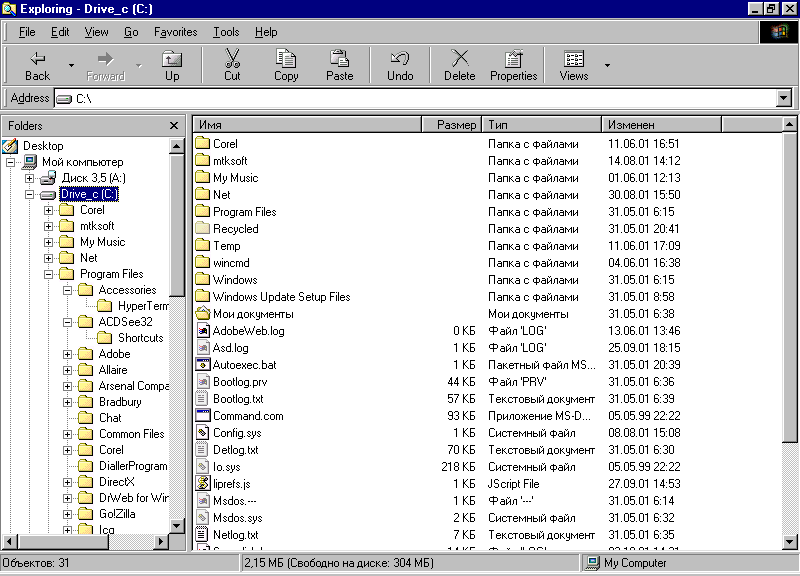Open the Edit menu

[60, 32]
